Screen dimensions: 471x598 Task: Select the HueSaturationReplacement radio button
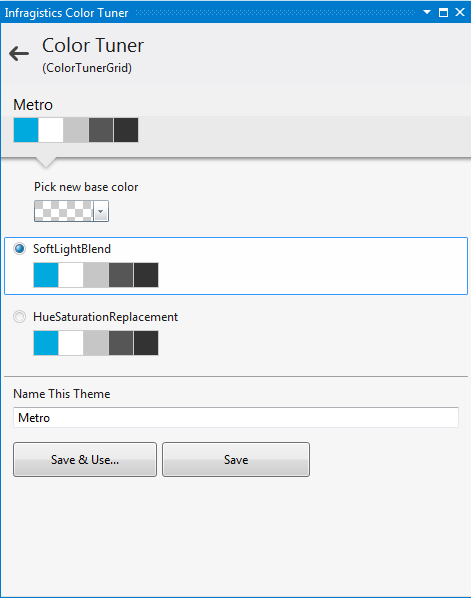tap(19, 317)
